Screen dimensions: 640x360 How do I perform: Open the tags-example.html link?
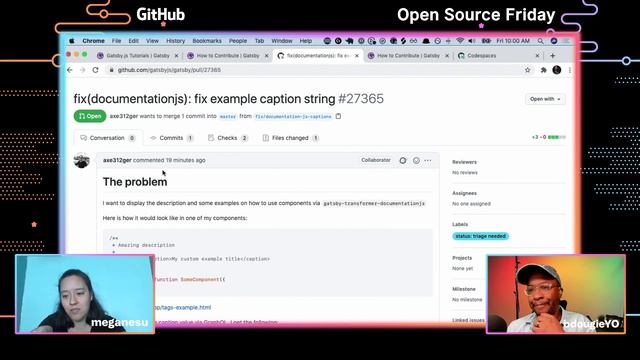(183, 307)
